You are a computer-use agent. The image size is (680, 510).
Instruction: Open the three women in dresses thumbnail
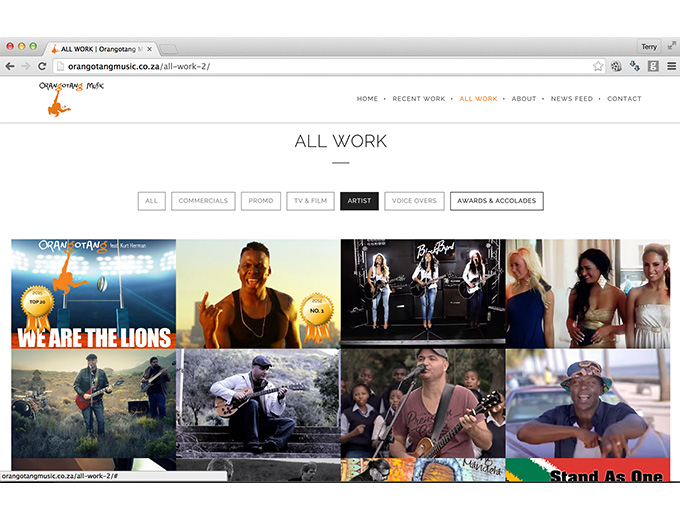pos(588,294)
